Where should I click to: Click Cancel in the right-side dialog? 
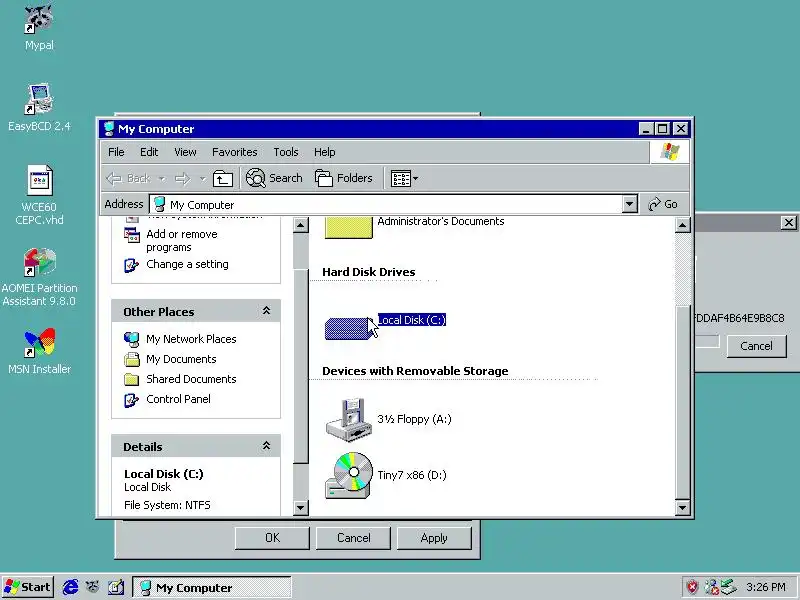(756, 346)
